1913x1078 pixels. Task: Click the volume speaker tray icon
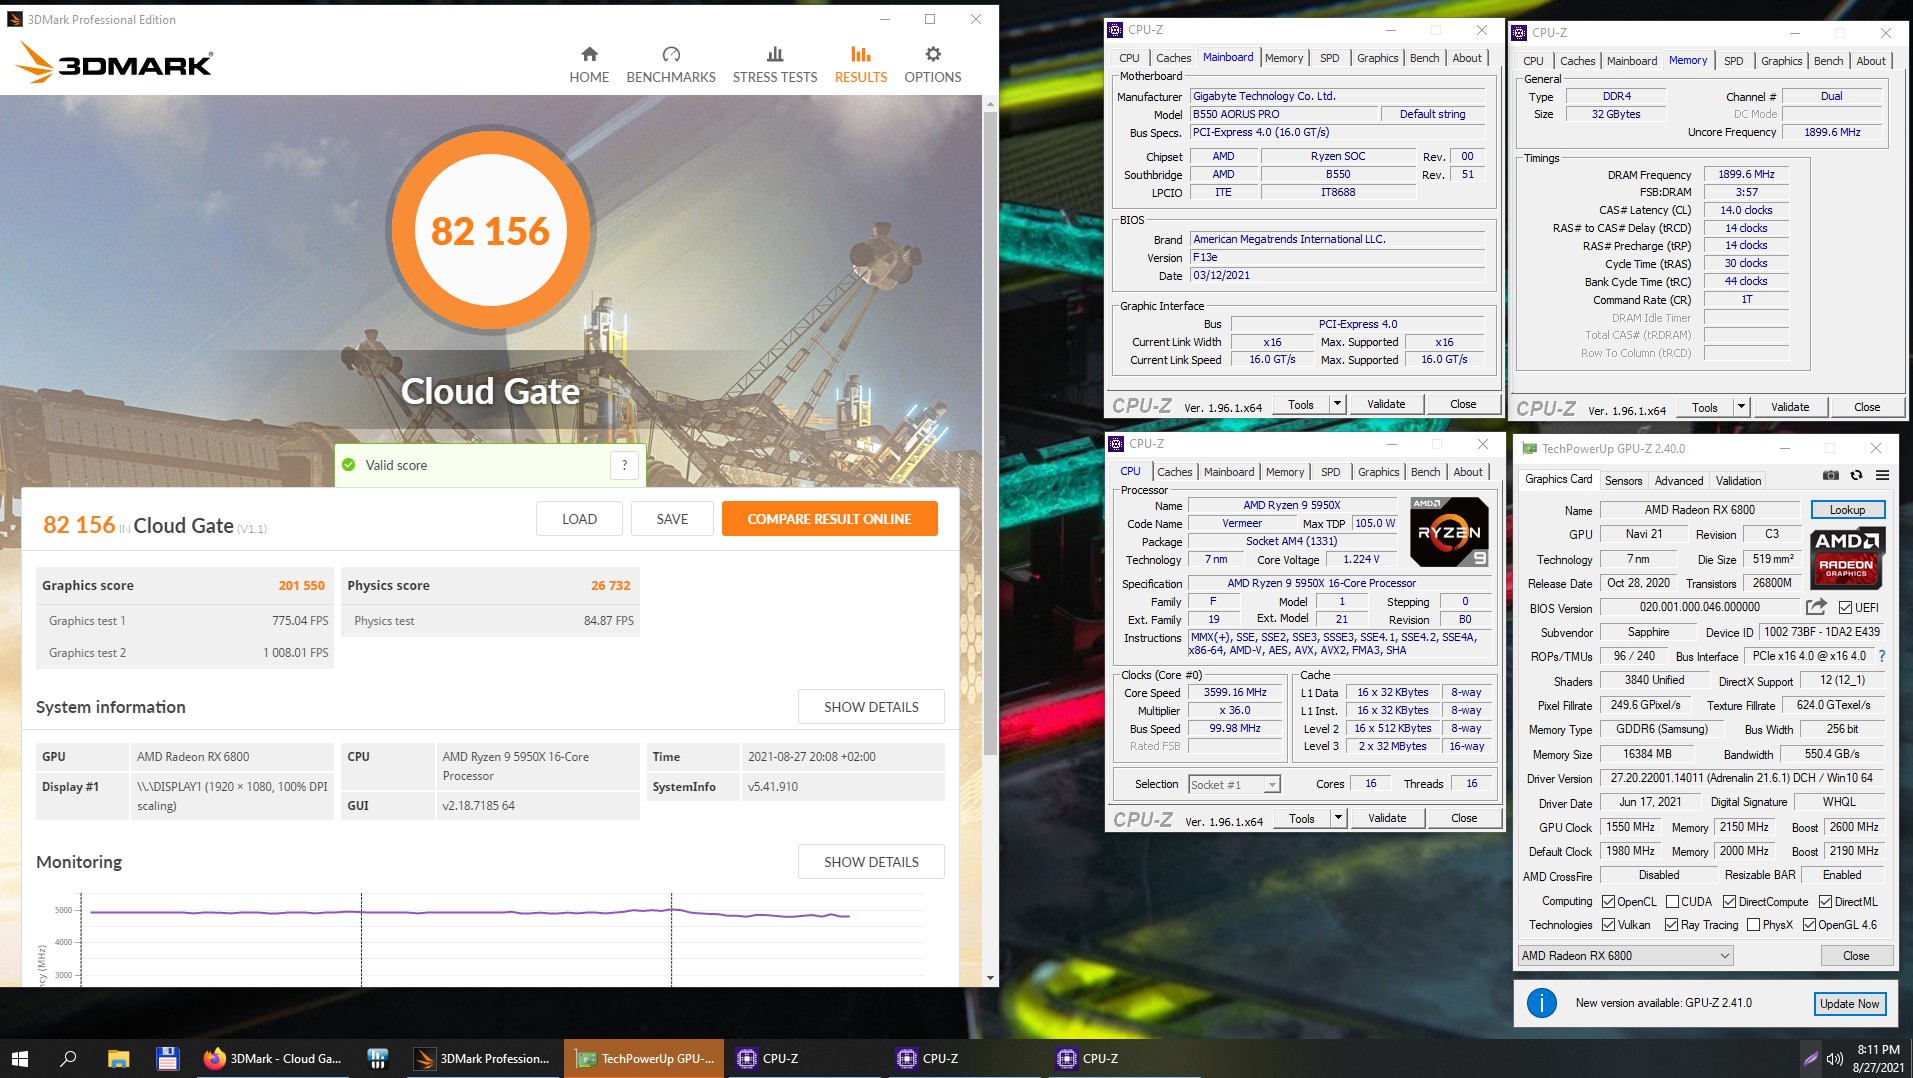pos(1835,1058)
